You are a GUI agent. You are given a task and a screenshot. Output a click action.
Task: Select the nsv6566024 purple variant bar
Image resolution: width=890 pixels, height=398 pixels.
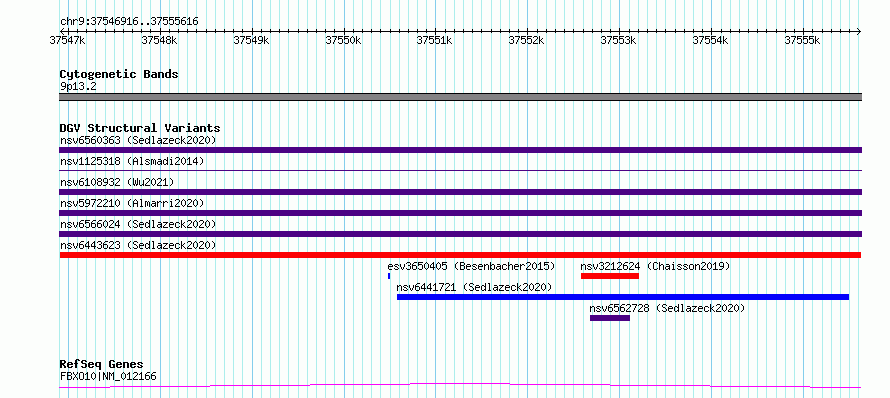pyautogui.click(x=460, y=234)
